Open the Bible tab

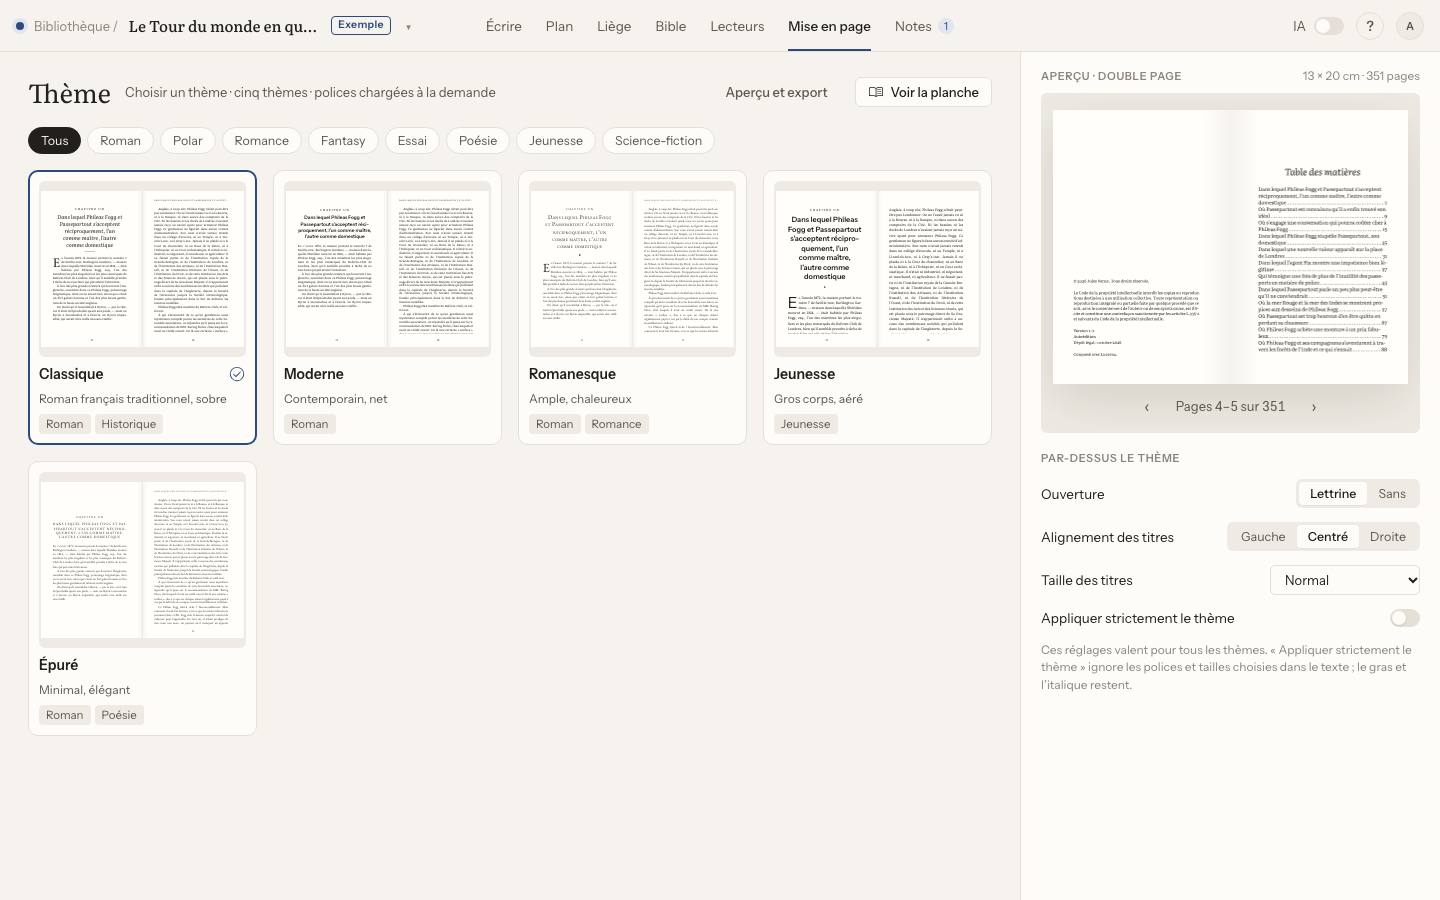pyautogui.click(x=671, y=26)
